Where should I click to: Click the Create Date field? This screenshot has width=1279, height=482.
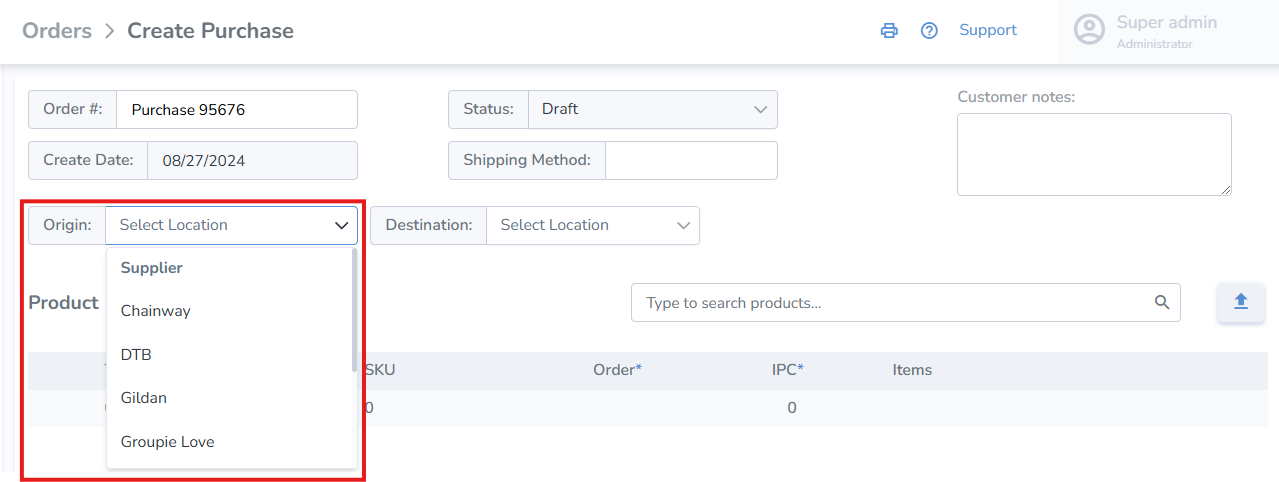[251, 160]
